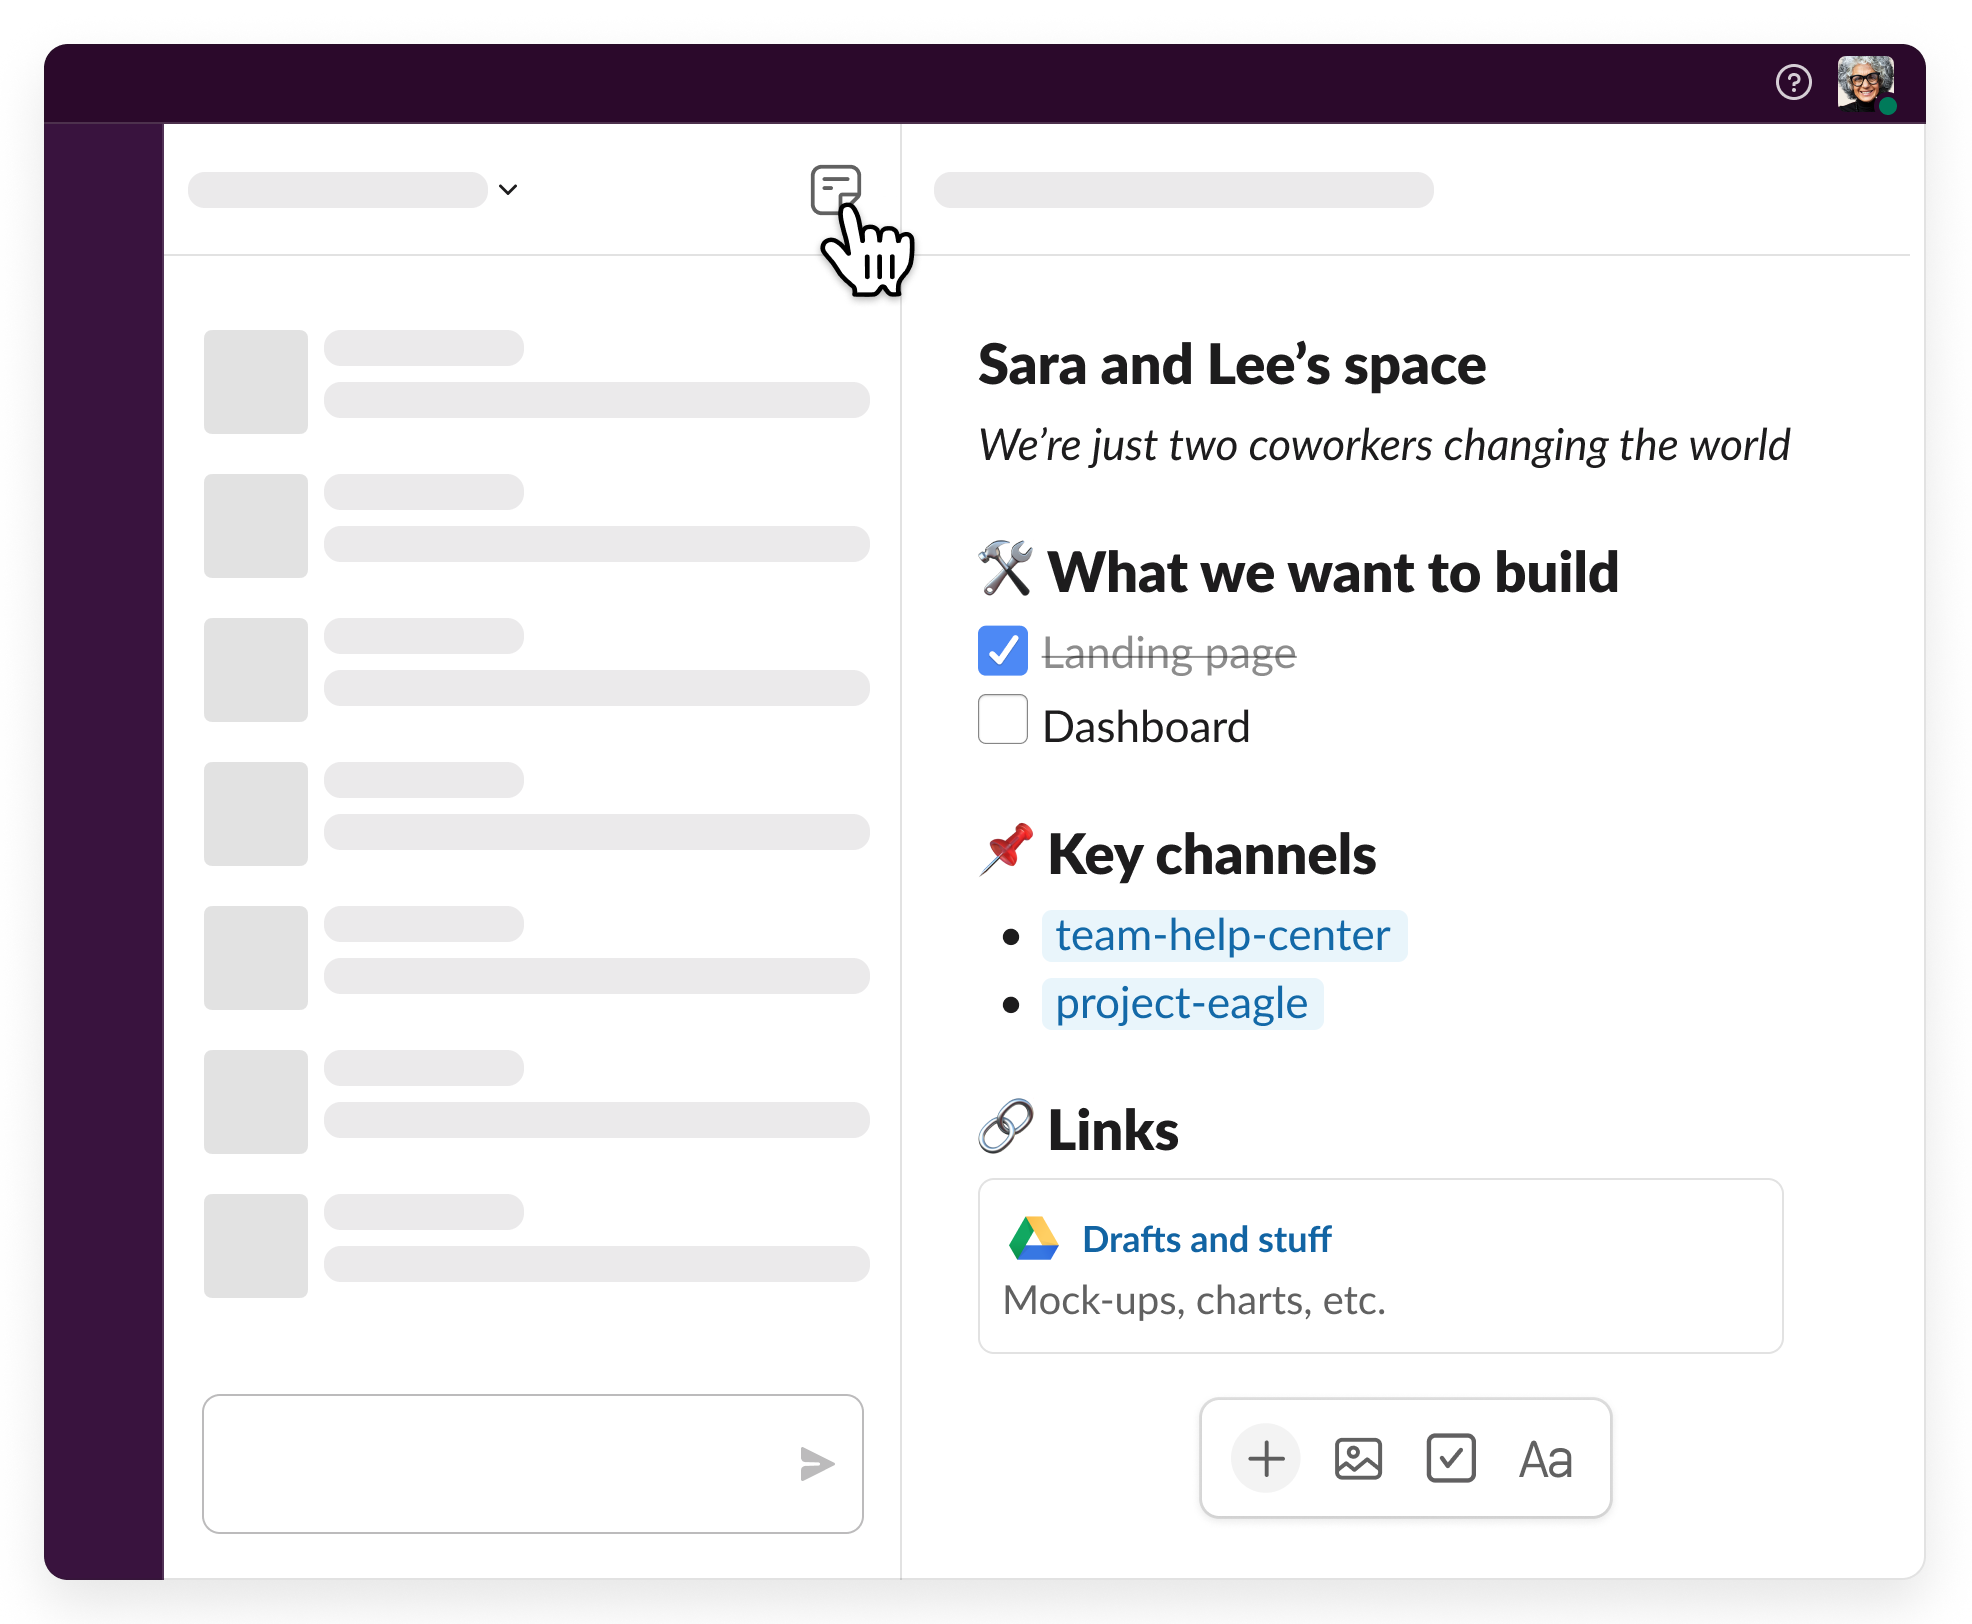Open the canvas from the conversation header icon

[x=836, y=189]
